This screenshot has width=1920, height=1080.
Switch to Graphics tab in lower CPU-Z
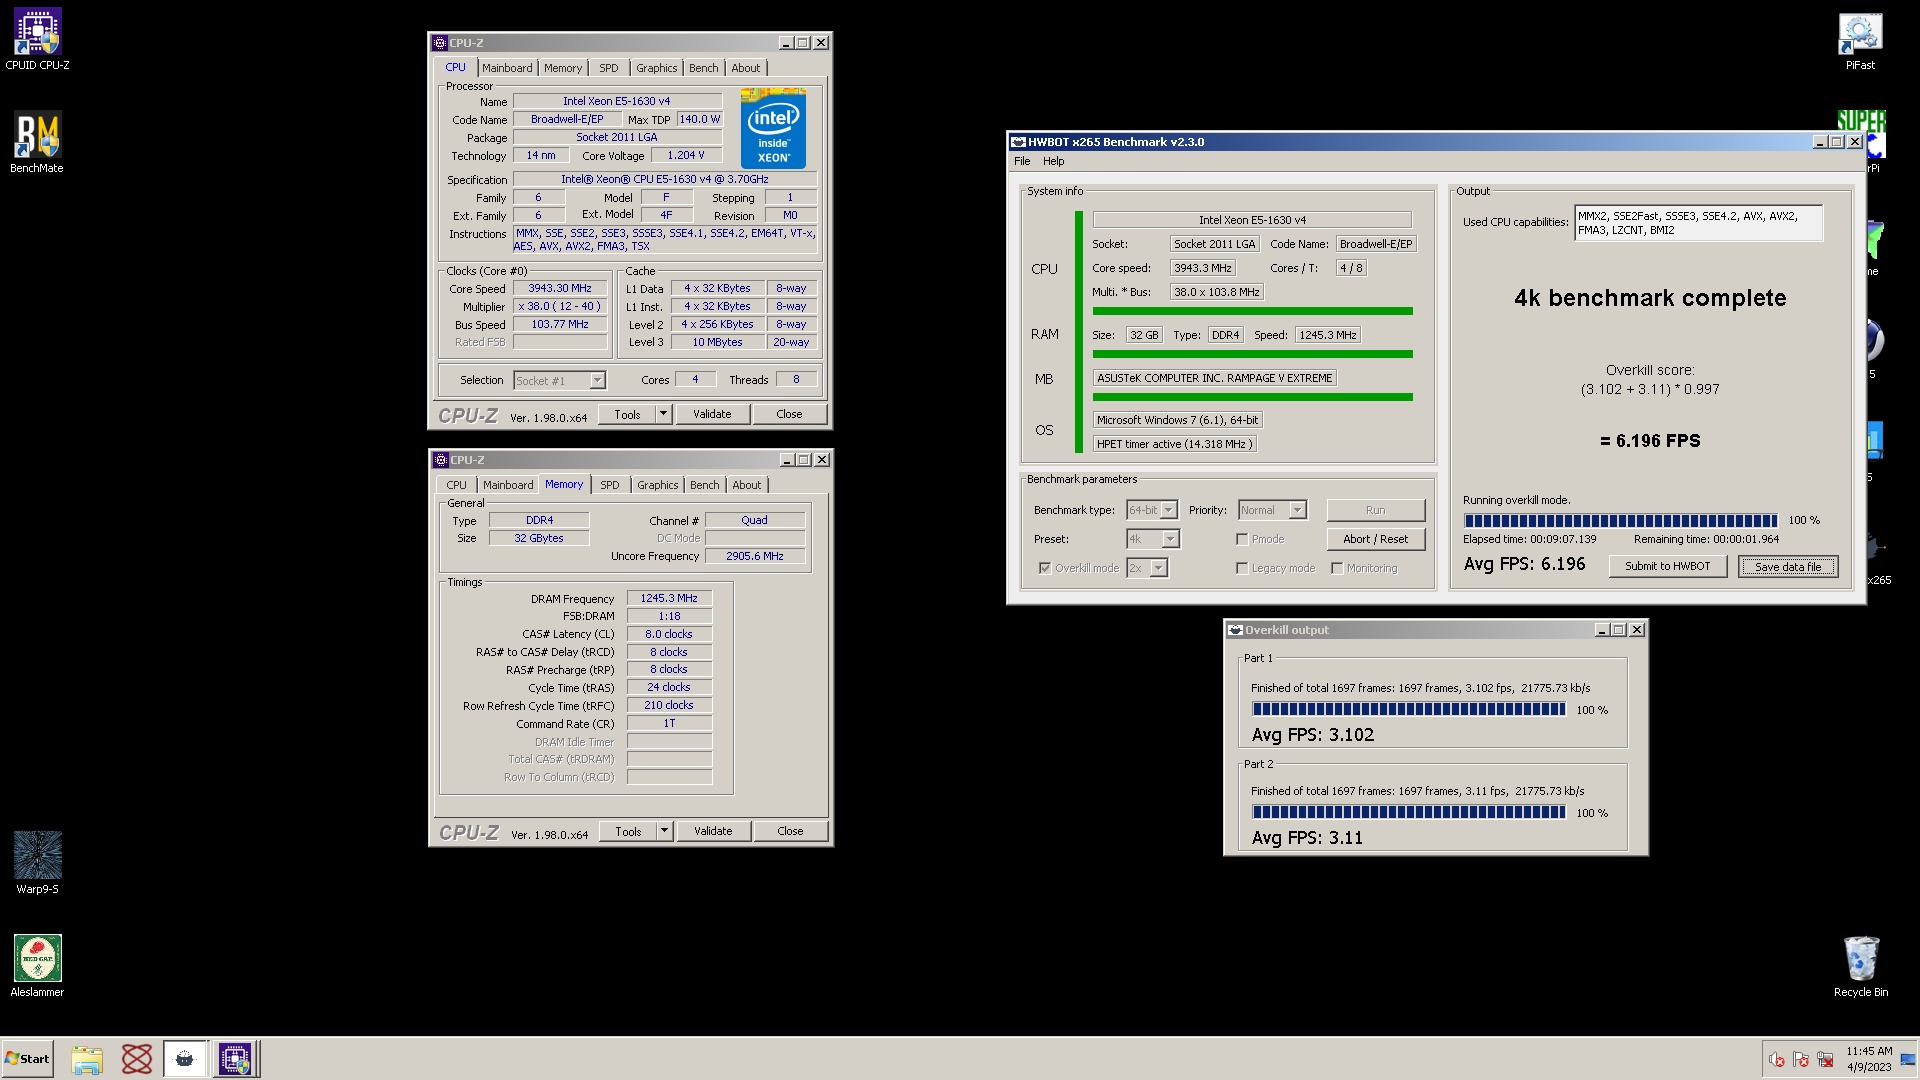658,485
